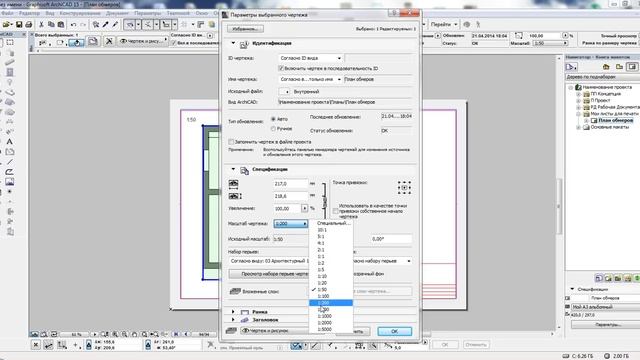Open pen set preview button
Screen dimensions: 640x360
(x=269, y=274)
